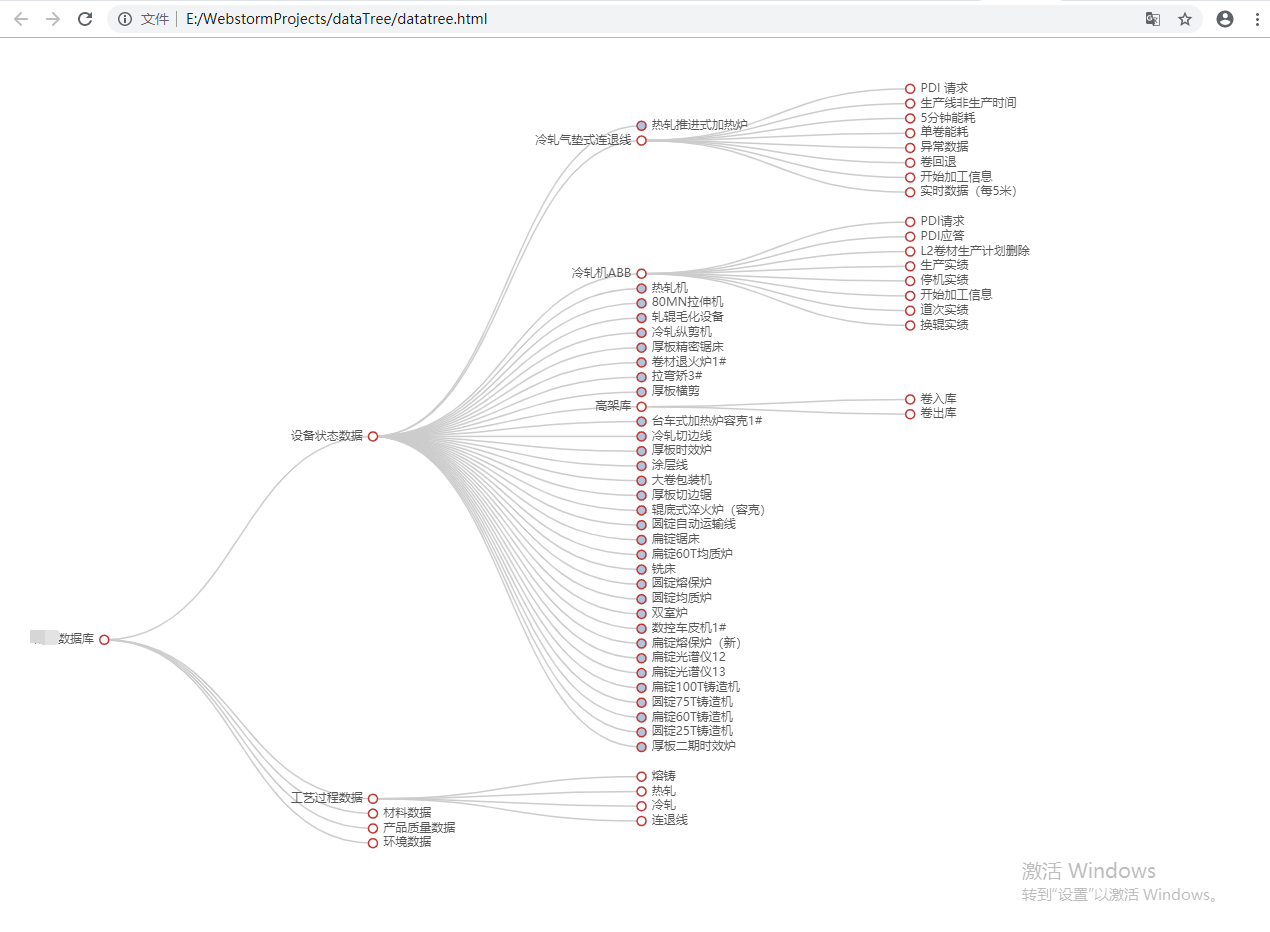Bookmark this page with the star icon
The image size is (1270, 932).
1185,18
